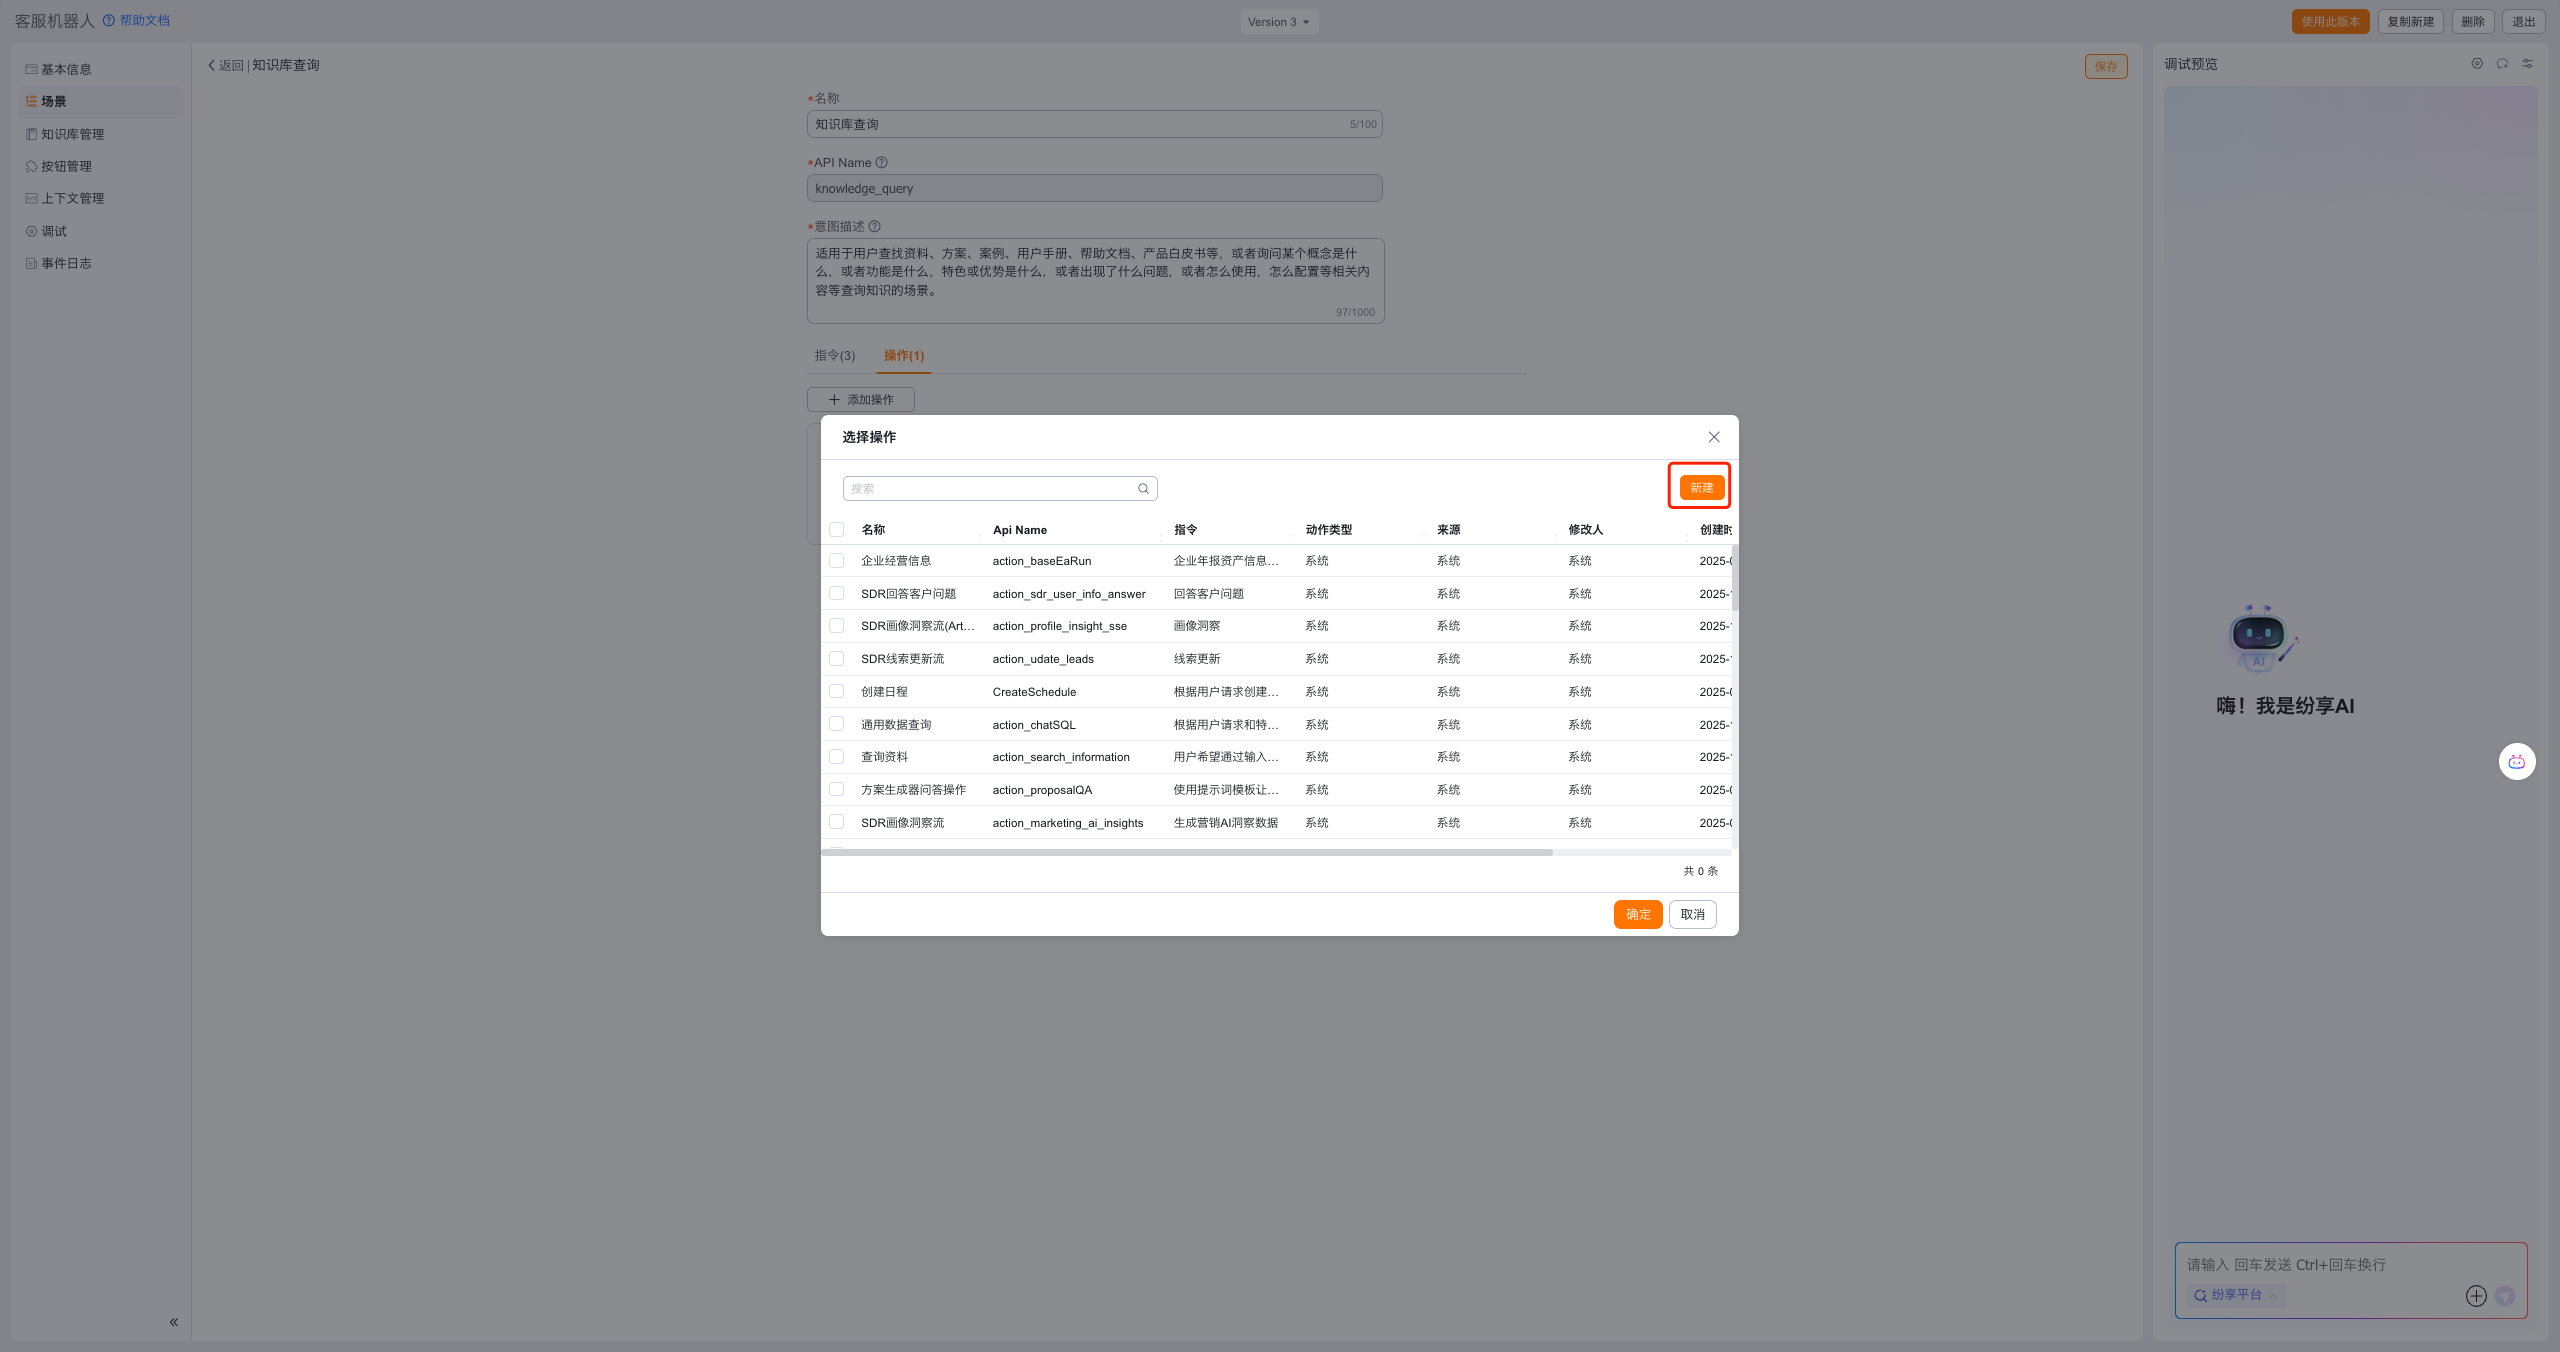Click the 确定 confirm button
The height and width of the screenshot is (1352, 2560).
pyautogui.click(x=1637, y=914)
